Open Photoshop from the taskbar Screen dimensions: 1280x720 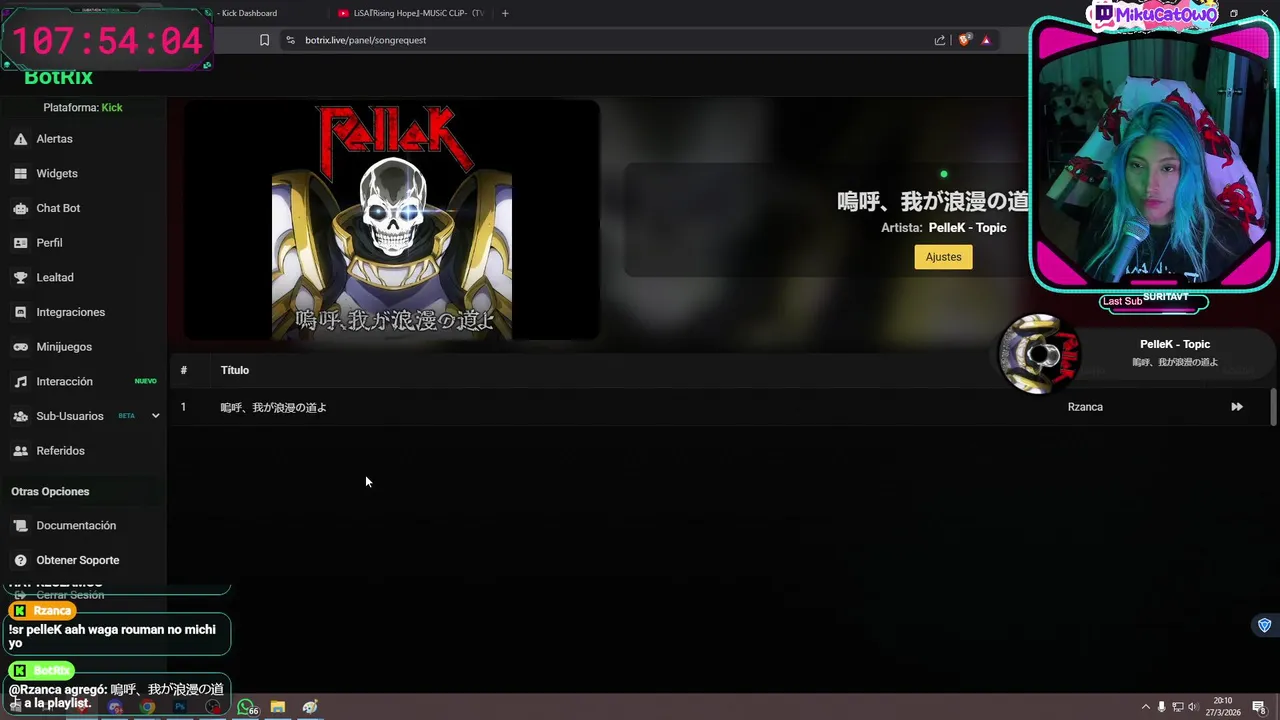(x=180, y=707)
